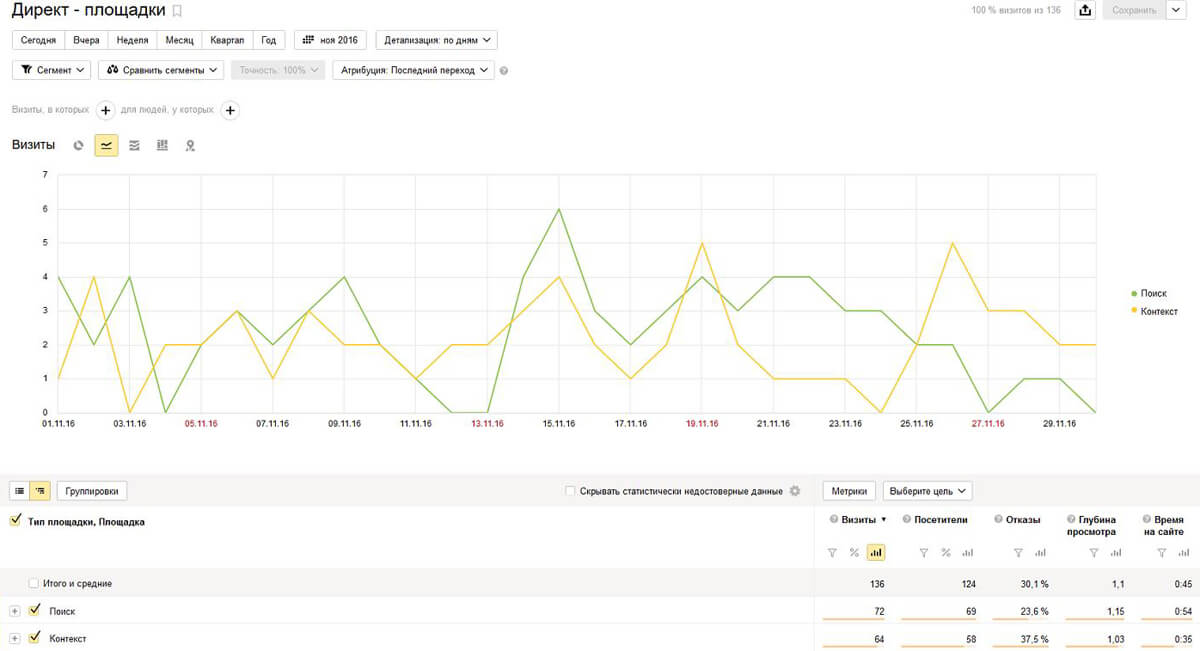Click the Метрики button

[x=849, y=491]
